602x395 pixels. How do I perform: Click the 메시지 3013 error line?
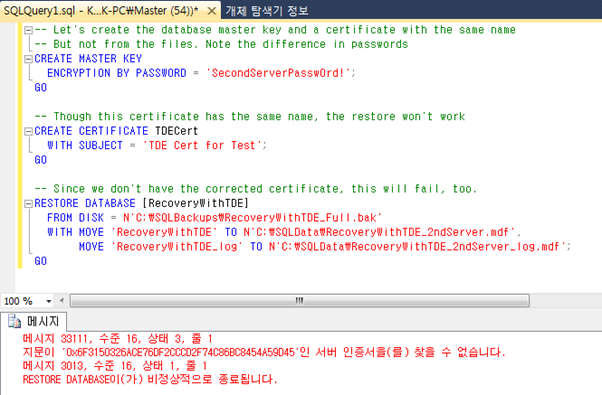(x=115, y=365)
